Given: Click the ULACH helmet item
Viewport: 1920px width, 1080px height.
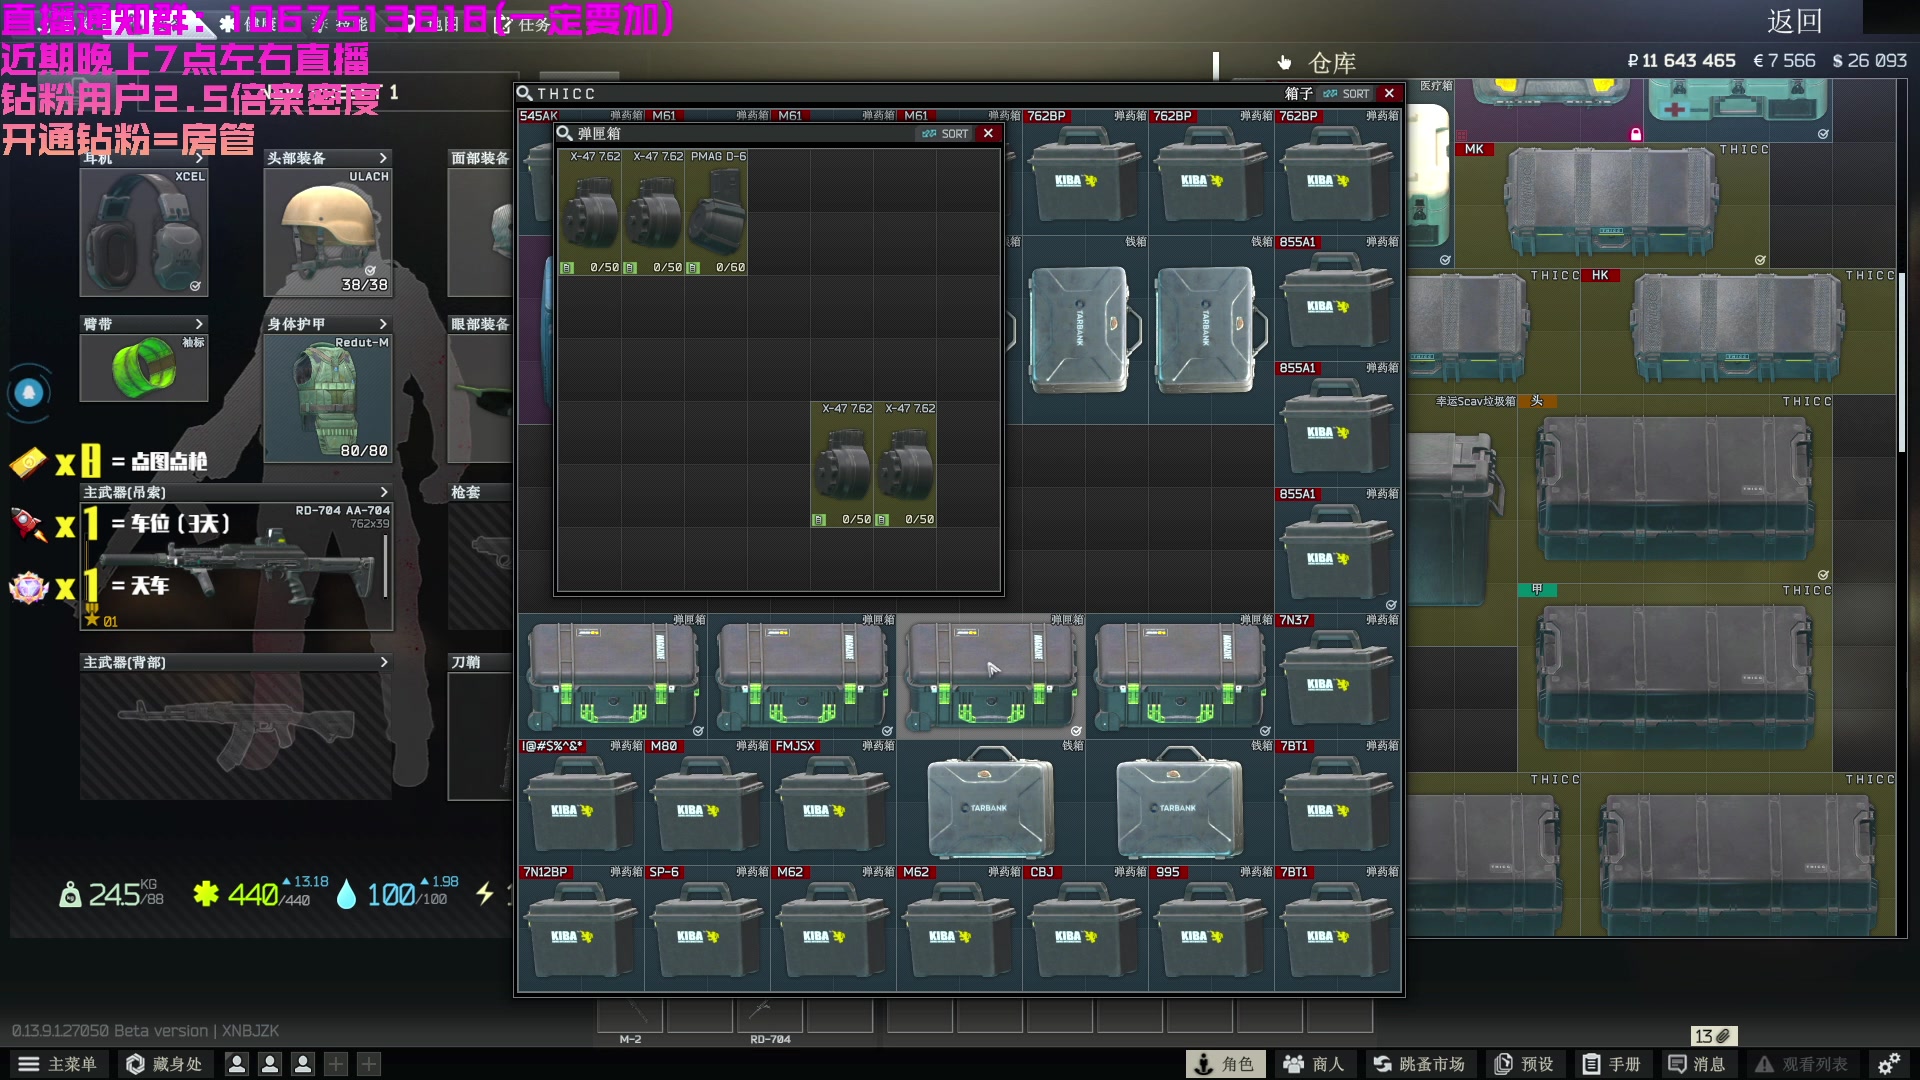Looking at the screenshot, I should click(328, 232).
